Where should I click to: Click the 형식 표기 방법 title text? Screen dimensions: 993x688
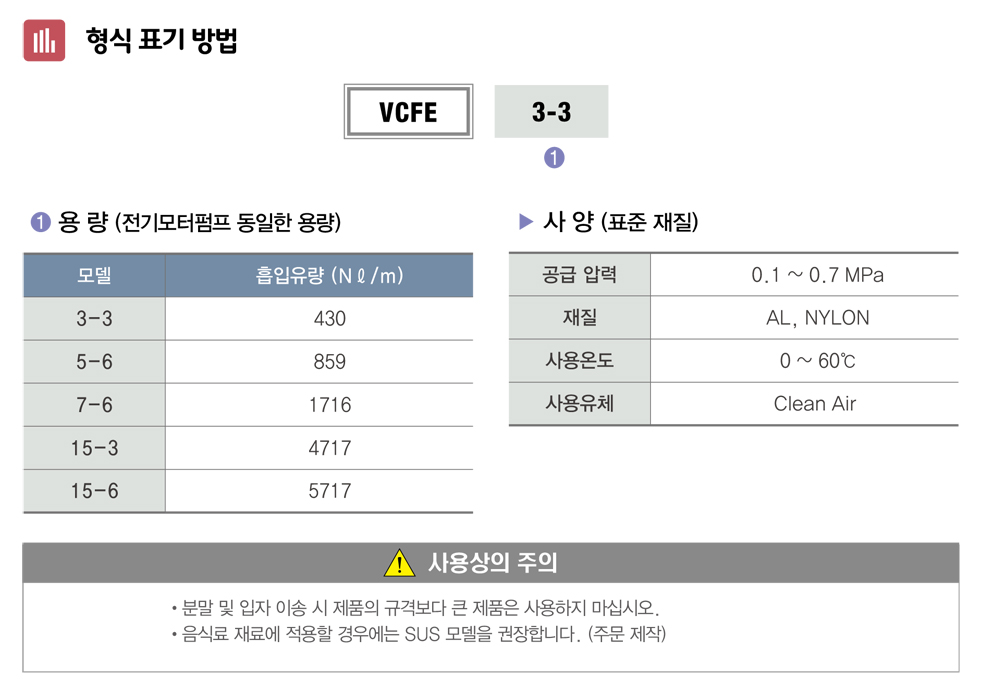click(162, 41)
